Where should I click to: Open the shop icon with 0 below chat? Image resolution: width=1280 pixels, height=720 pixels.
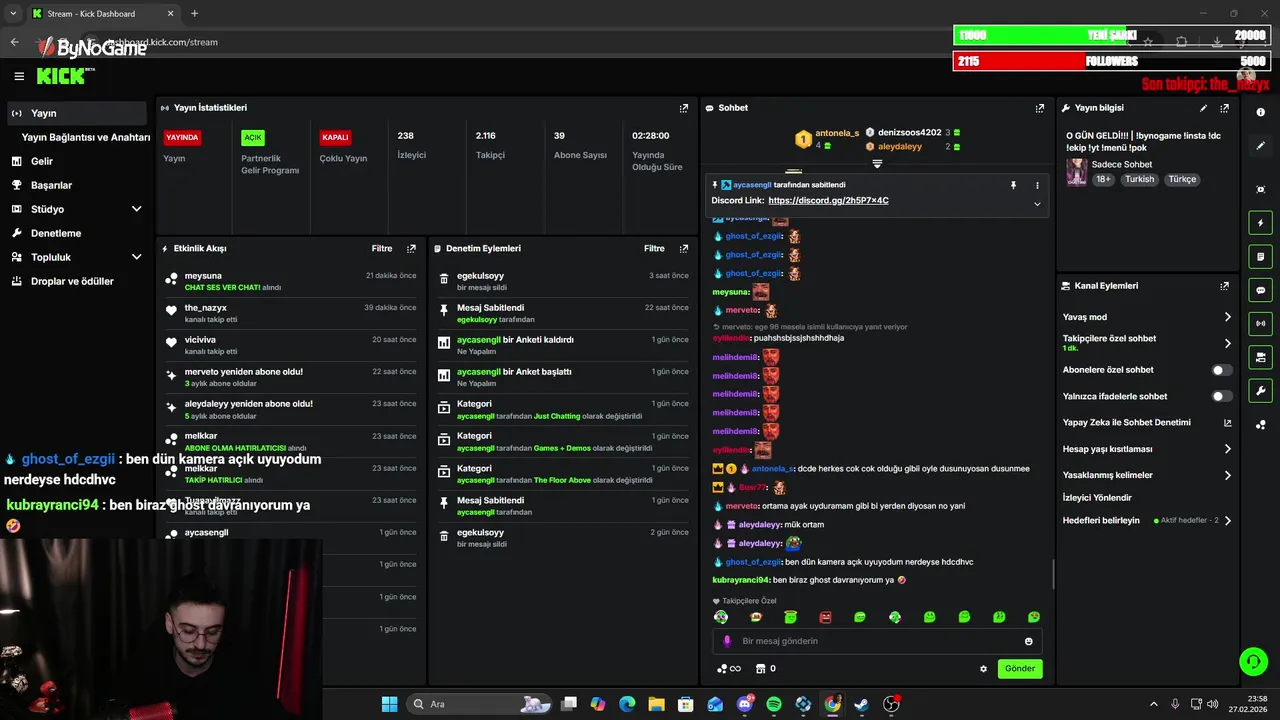(x=765, y=668)
